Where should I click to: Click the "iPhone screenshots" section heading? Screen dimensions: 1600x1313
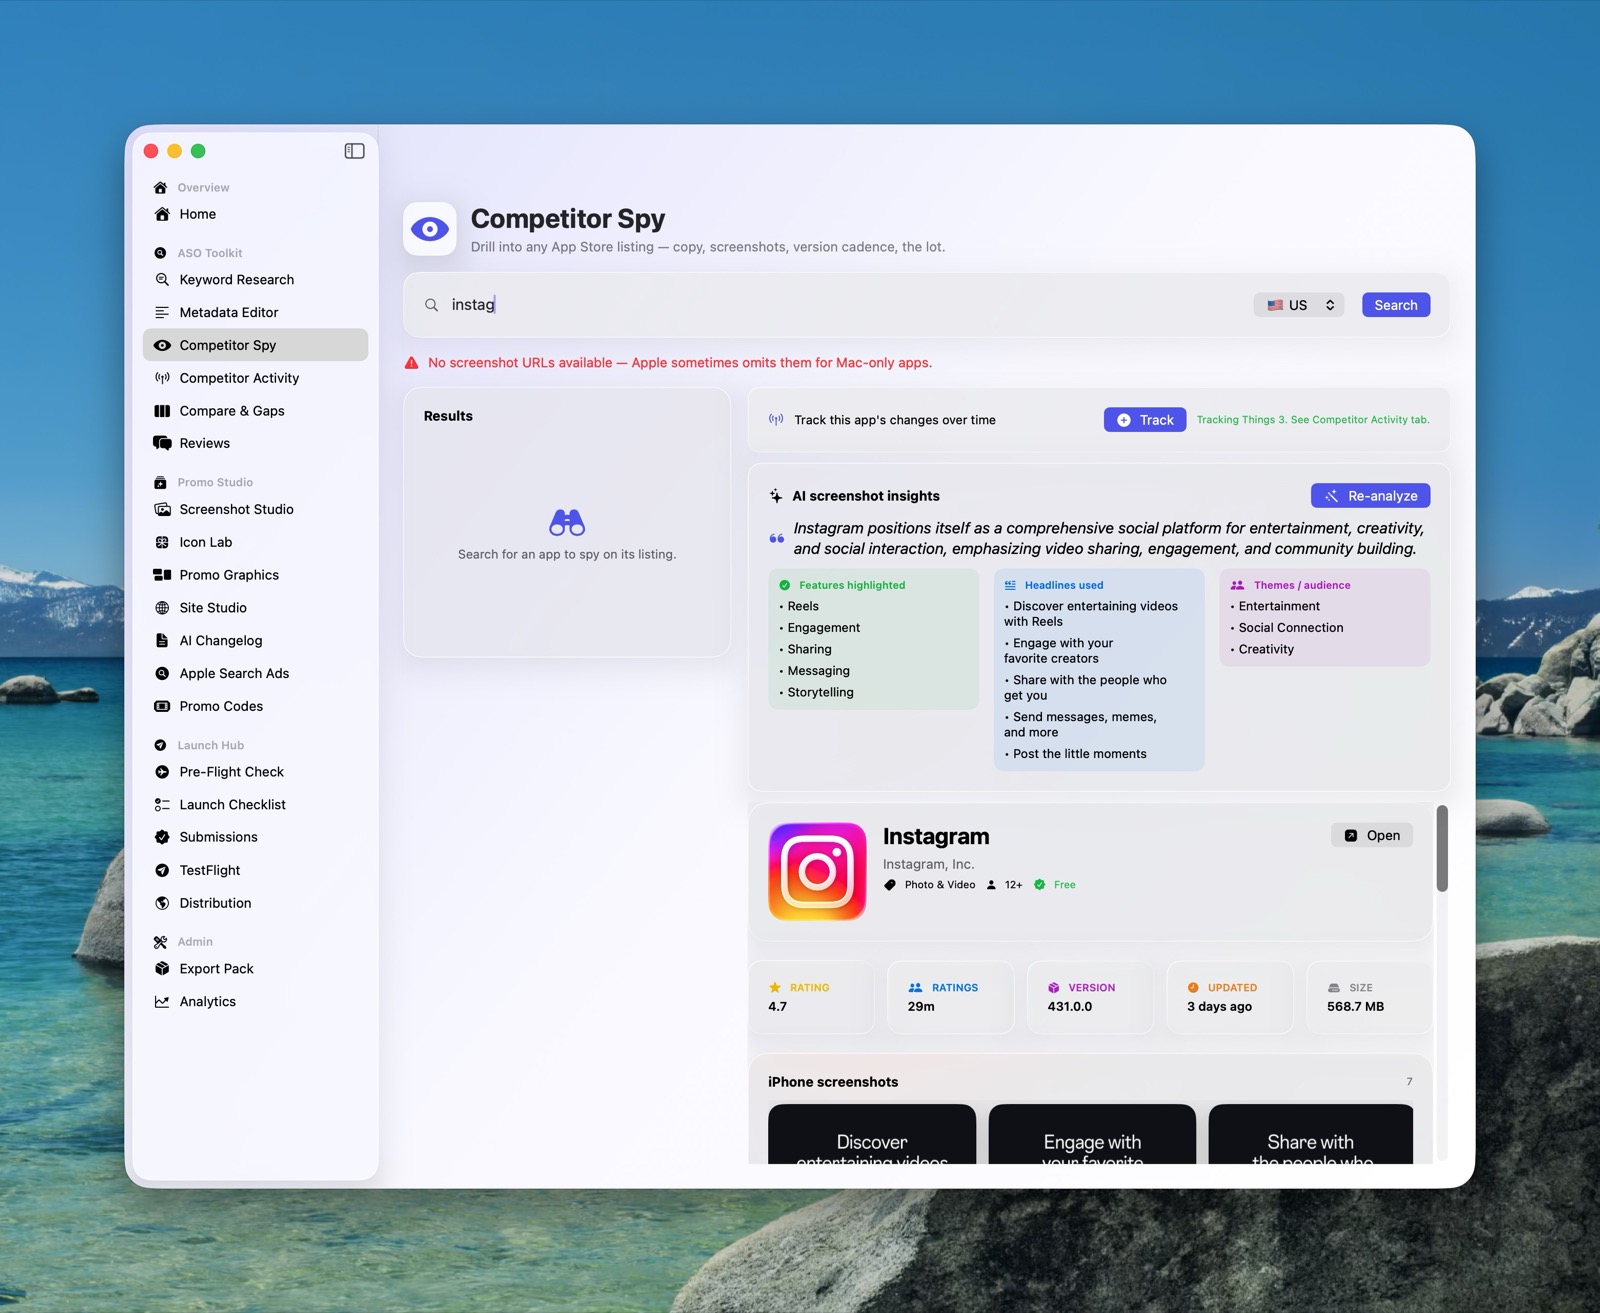point(833,1082)
